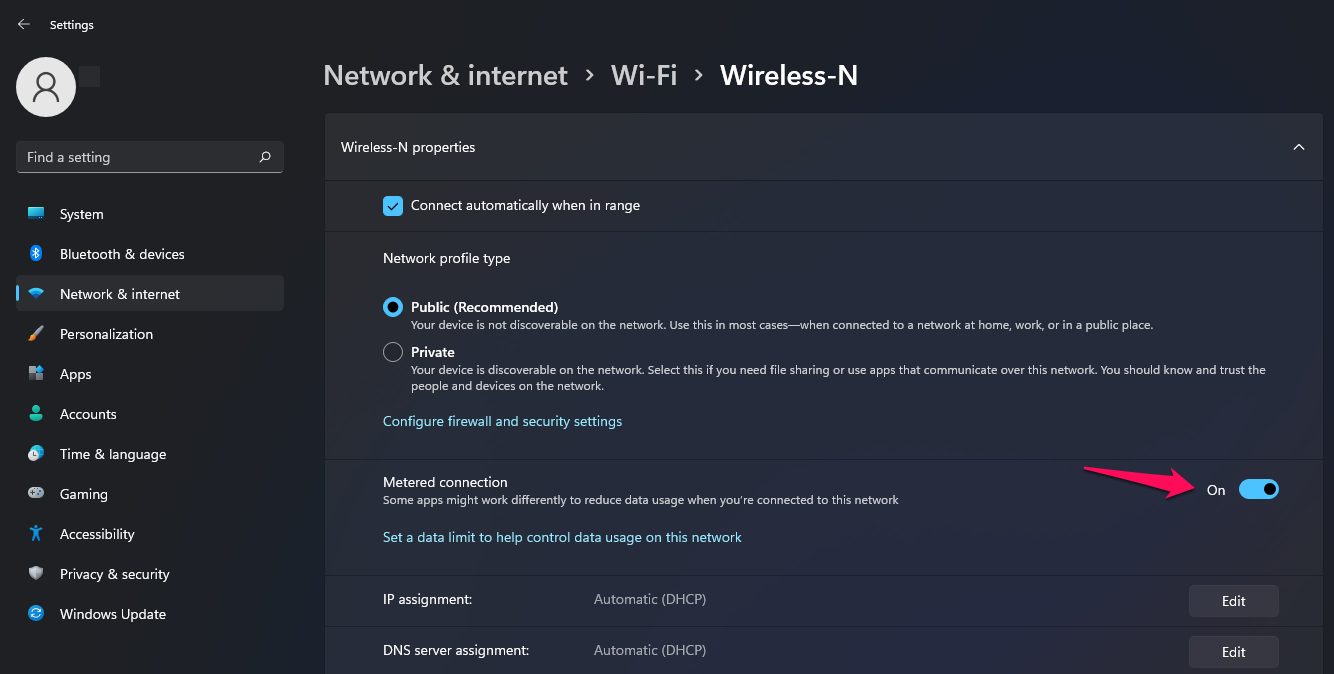
Task: Select the Public (Recommended) radio button
Action: (x=392, y=306)
